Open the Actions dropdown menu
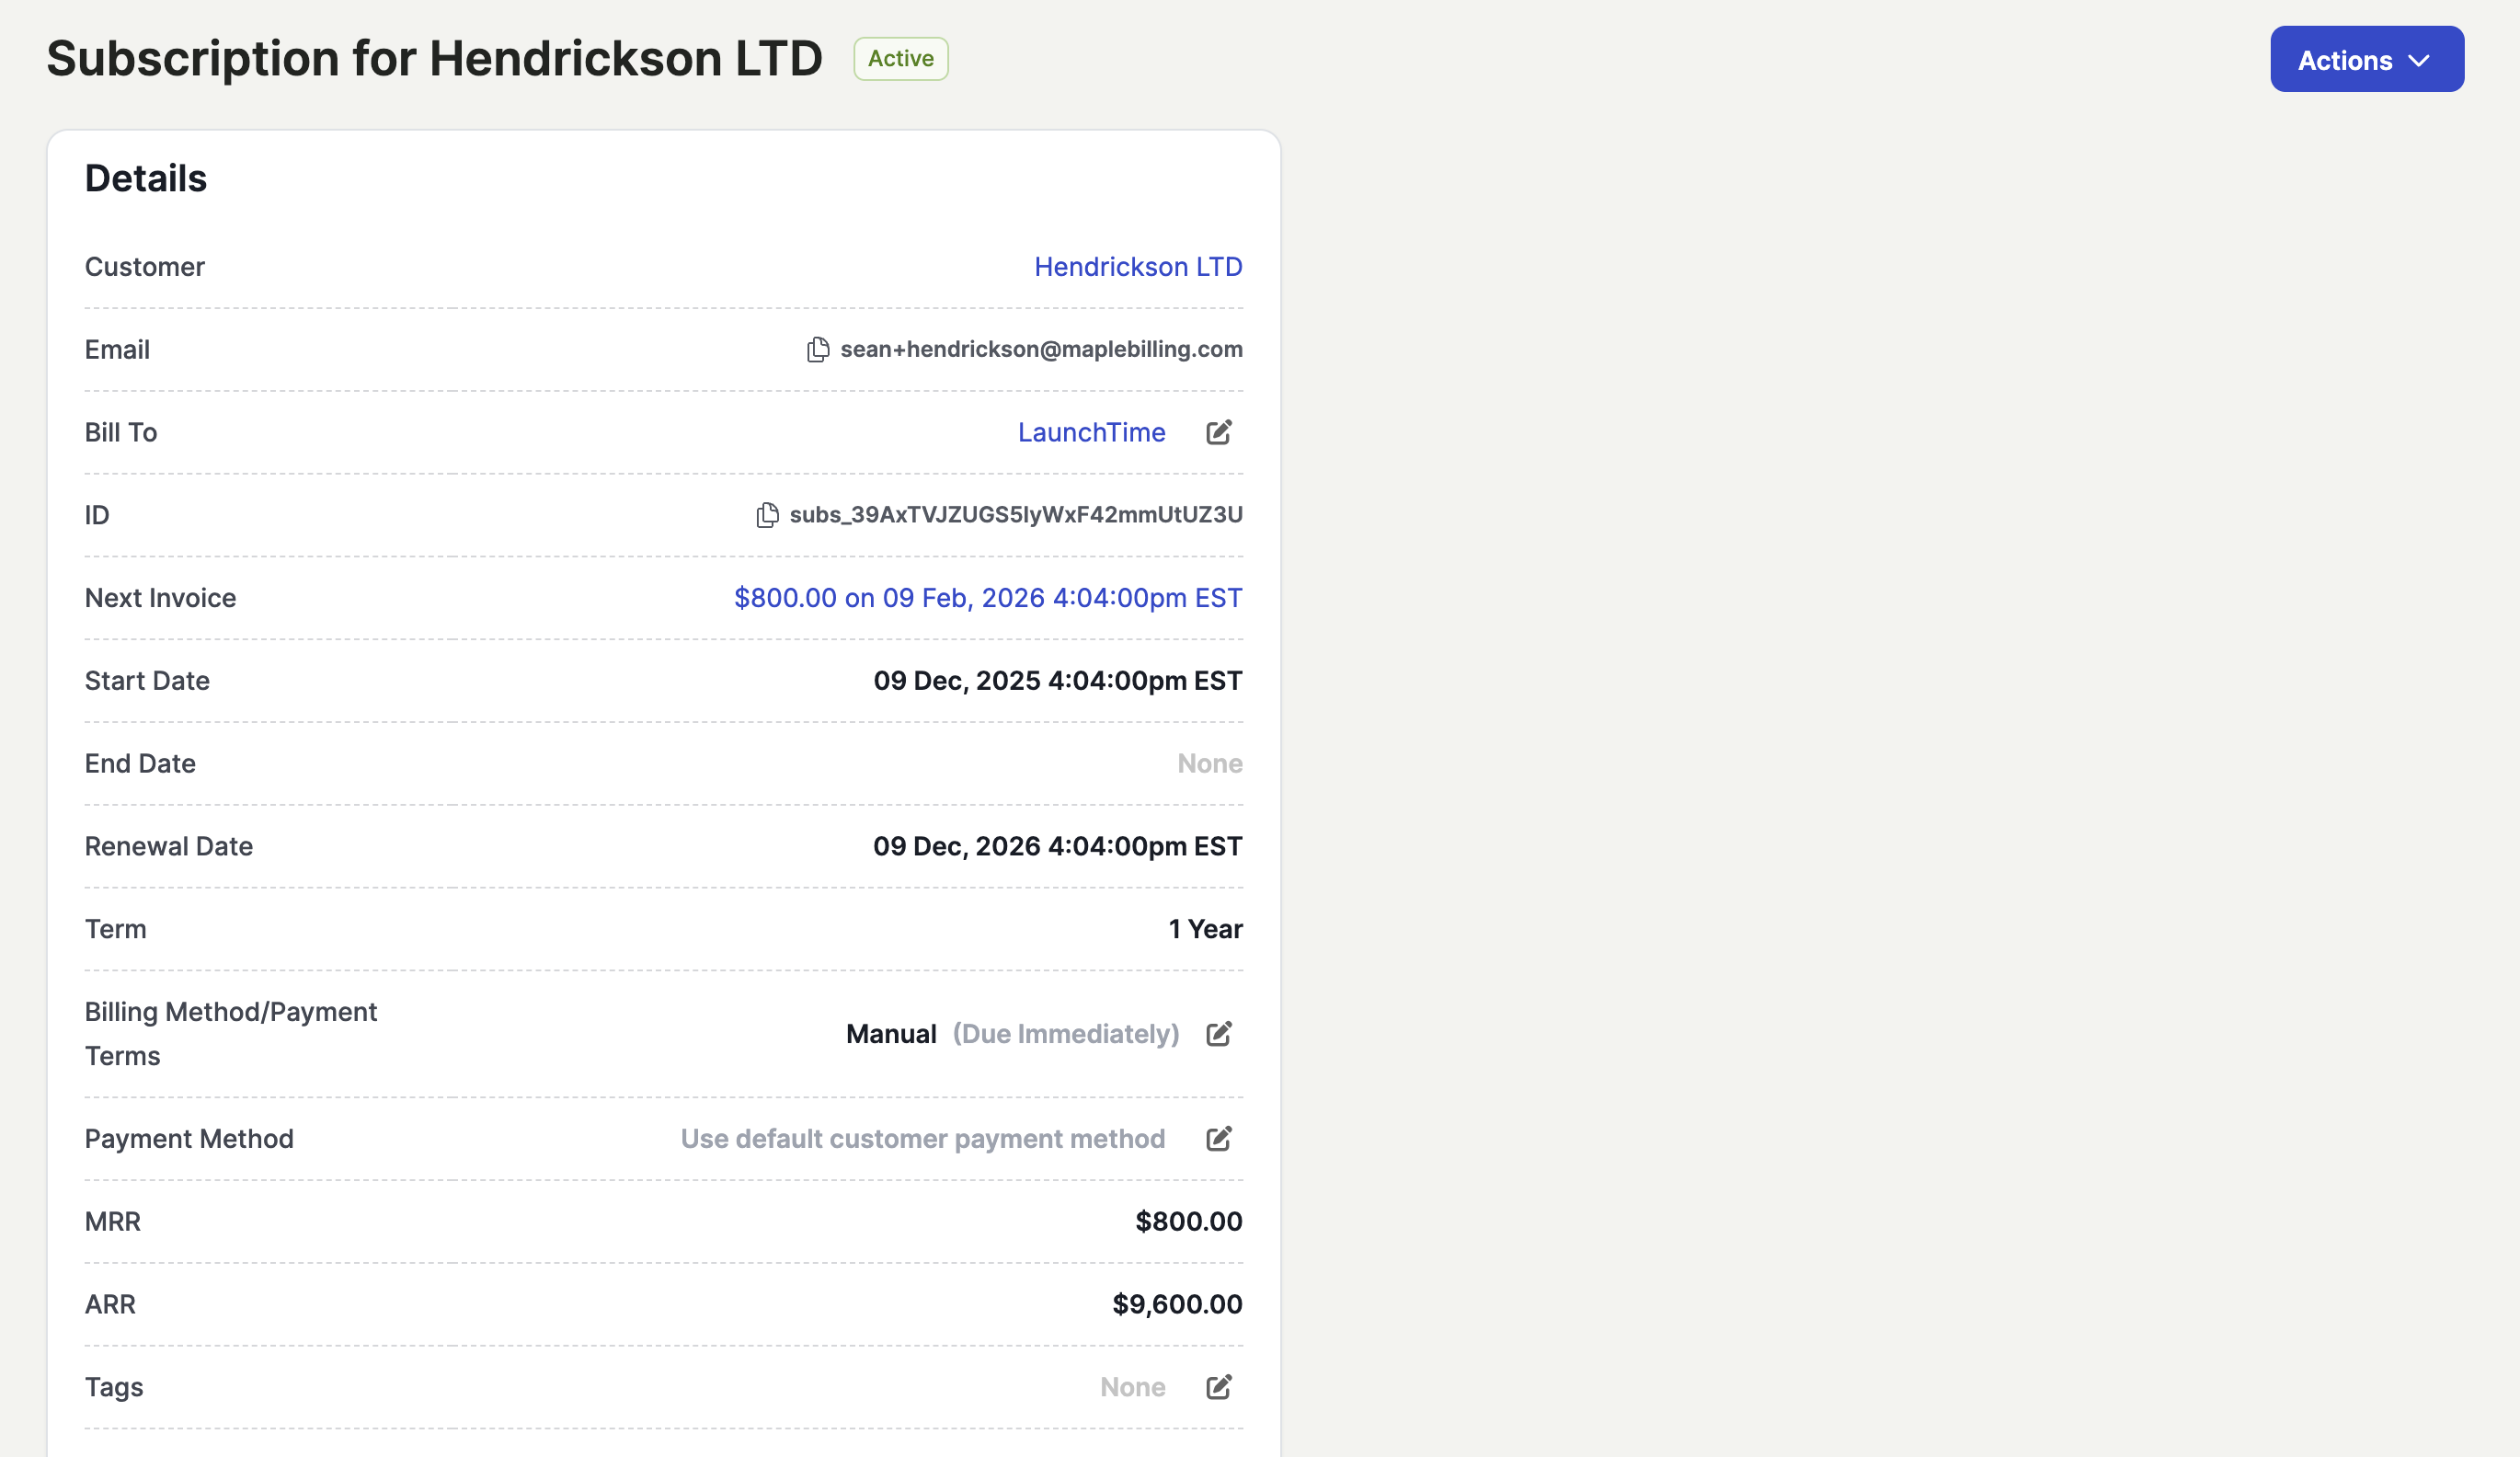The width and height of the screenshot is (2520, 1457). [2344, 60]
